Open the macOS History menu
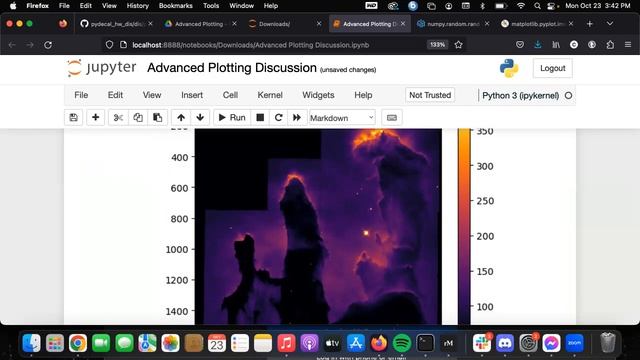This screenshot has width=640, height=360. click(138, 6)
